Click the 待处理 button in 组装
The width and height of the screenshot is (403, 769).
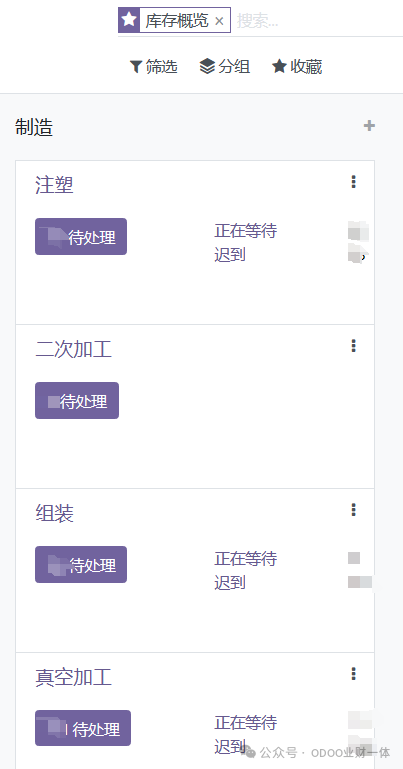[81, 564]
